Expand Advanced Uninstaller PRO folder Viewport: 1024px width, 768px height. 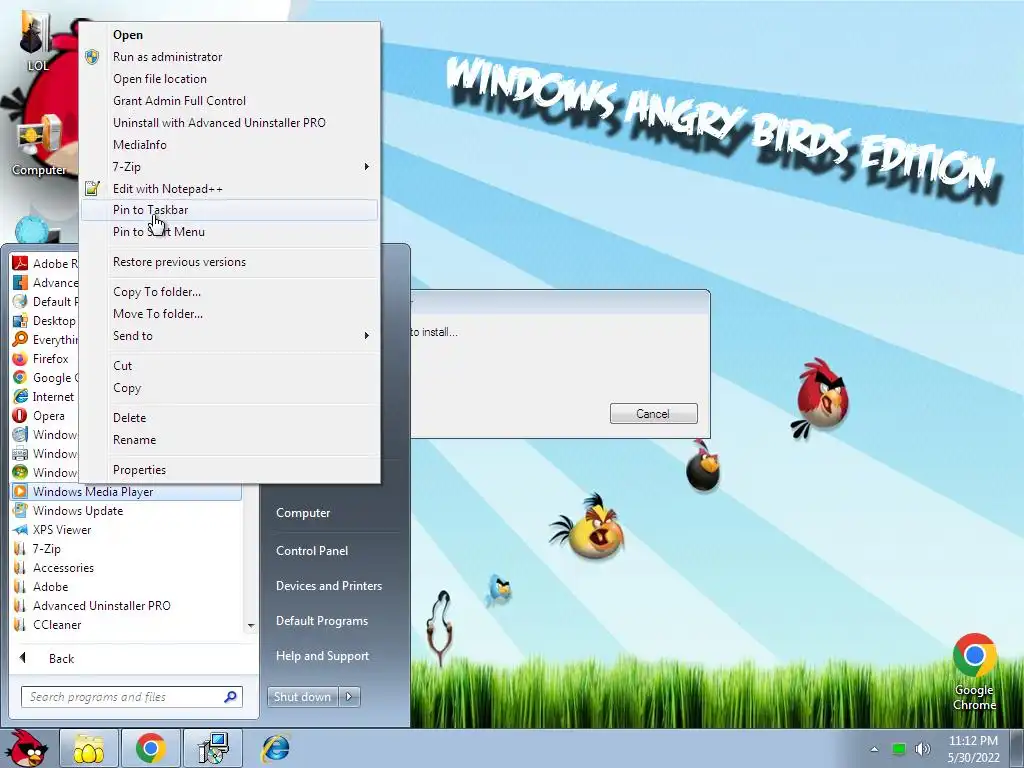click(102, 605)
